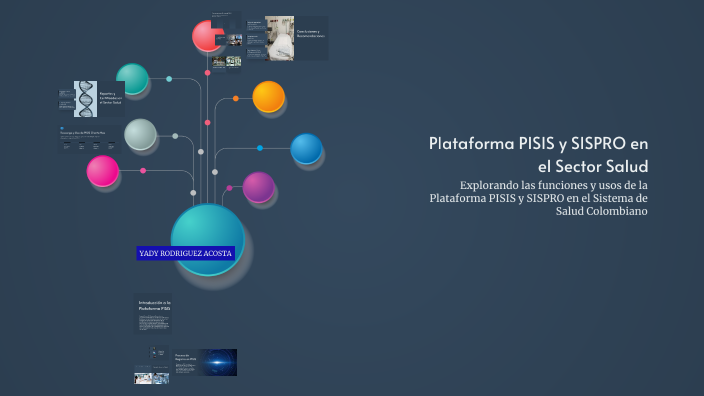This screenshot has height=396, width=704.
Task: Click the Explorando las funciones subtitle text
Action: coord(538,198)
